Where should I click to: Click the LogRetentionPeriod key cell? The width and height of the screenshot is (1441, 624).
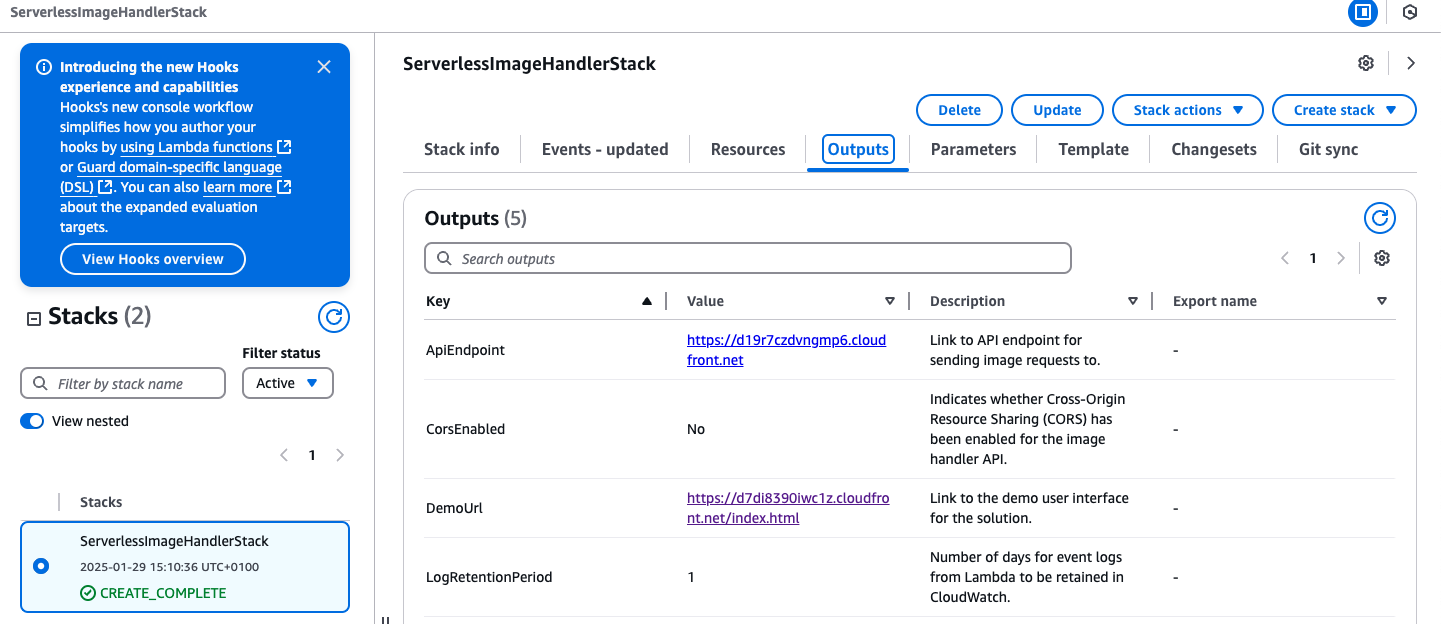tap(489, 577)
